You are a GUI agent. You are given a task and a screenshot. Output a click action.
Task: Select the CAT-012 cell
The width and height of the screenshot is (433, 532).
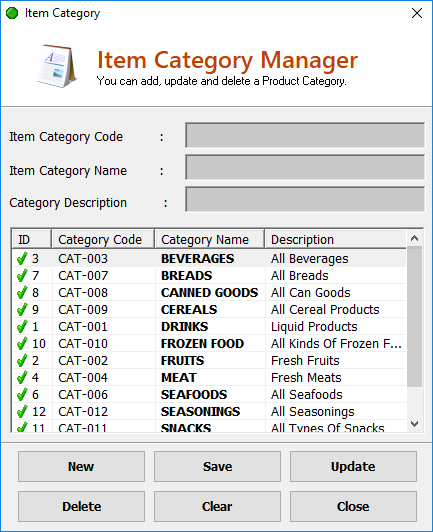(83, 412)
